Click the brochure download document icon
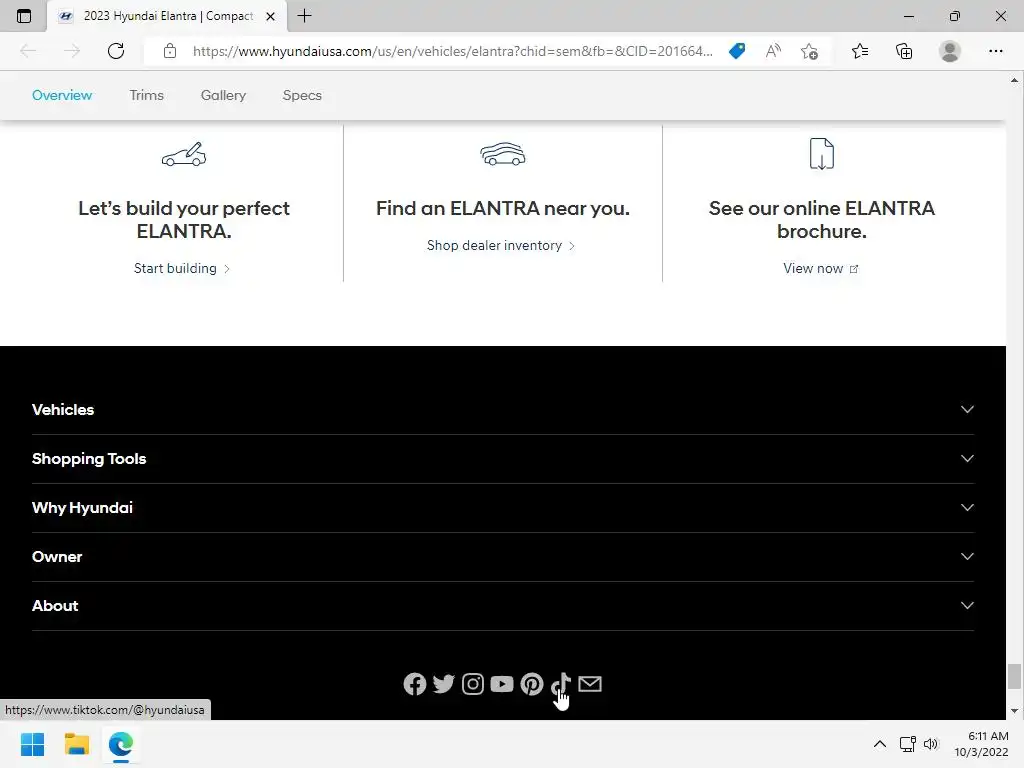 click(822, 154)
